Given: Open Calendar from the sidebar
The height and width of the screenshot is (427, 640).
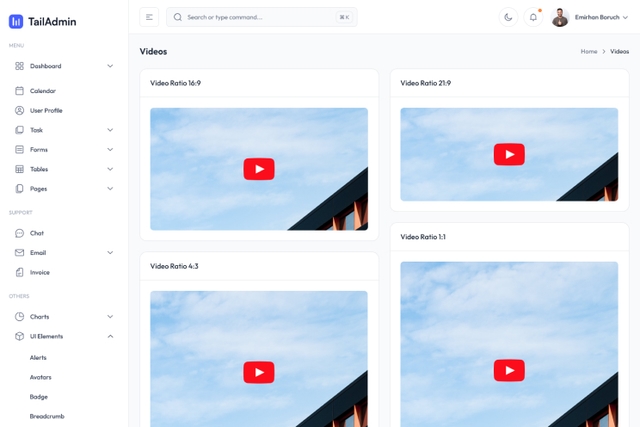Looking at the screenshot, I should tap(43, 91).
